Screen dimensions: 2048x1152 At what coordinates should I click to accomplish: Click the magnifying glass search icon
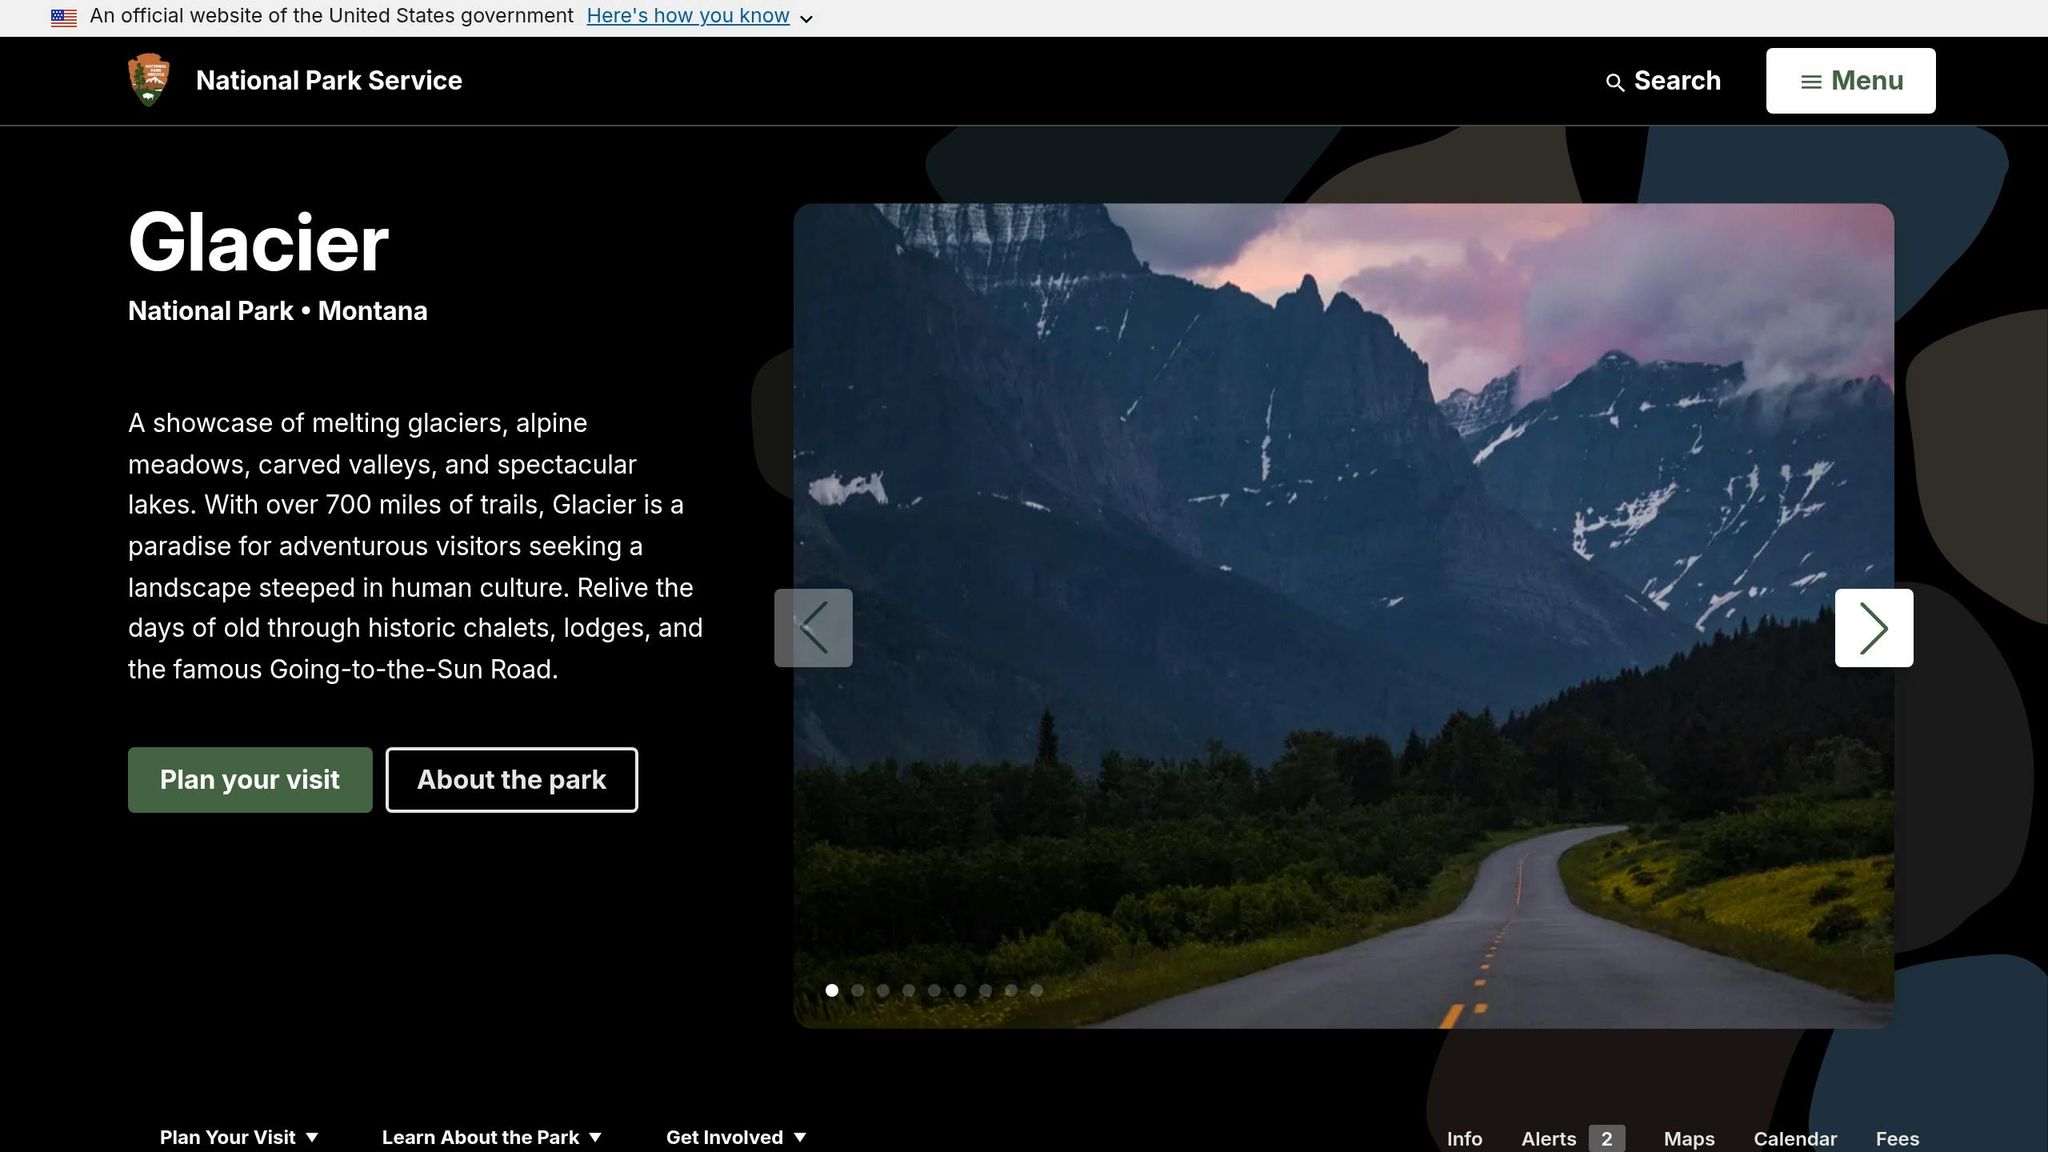click(x=1614, y=82)
